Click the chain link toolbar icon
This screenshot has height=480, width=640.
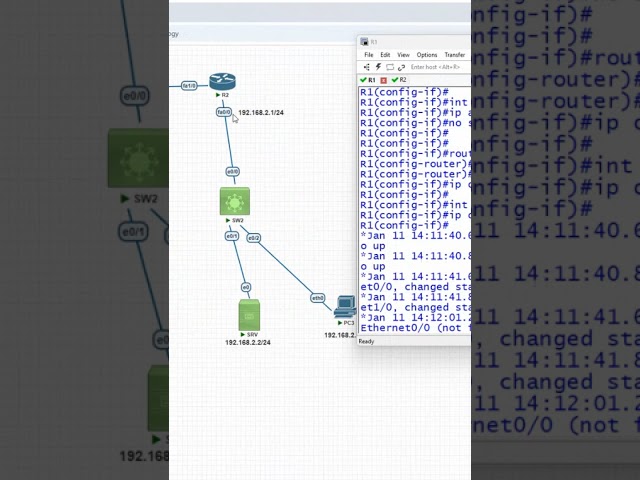pyautogui.click(x=401, y=67)
